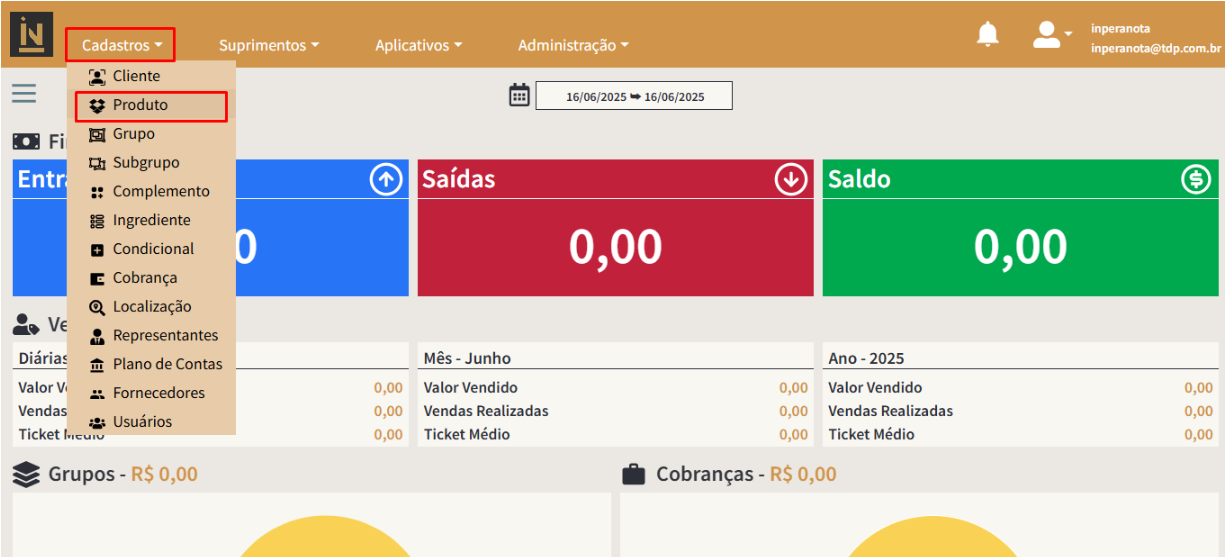Click Valor Vendido under Ano - 2025

pyautogui.click(x=875, y=388)
